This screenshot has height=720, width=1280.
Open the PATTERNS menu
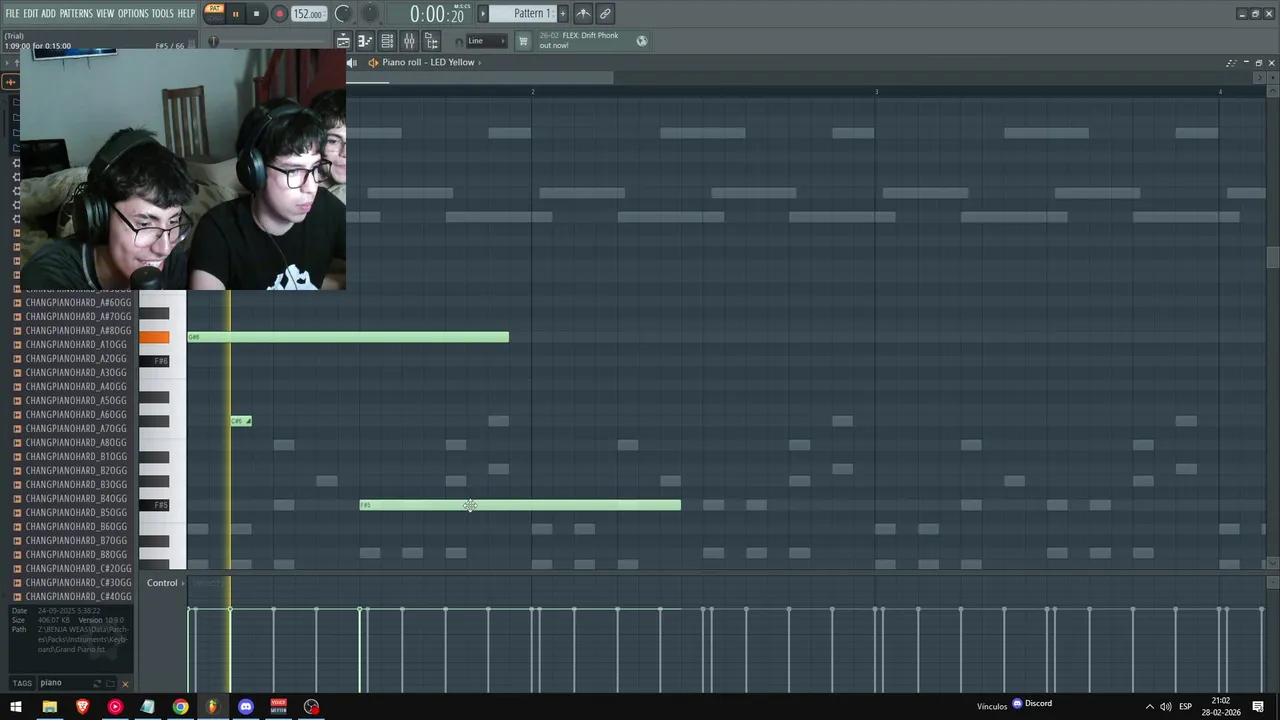pyautogui.click(x=76, y=14)
